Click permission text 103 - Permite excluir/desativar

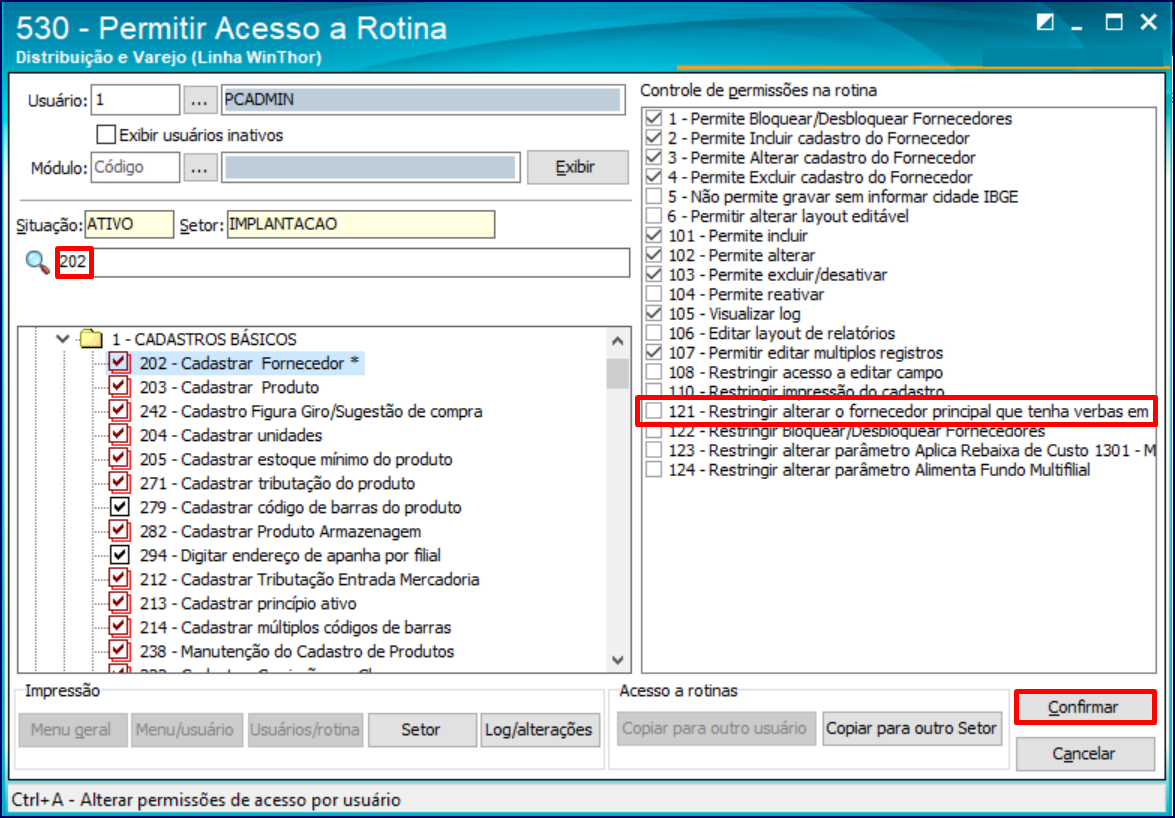(x=777, y=274)
